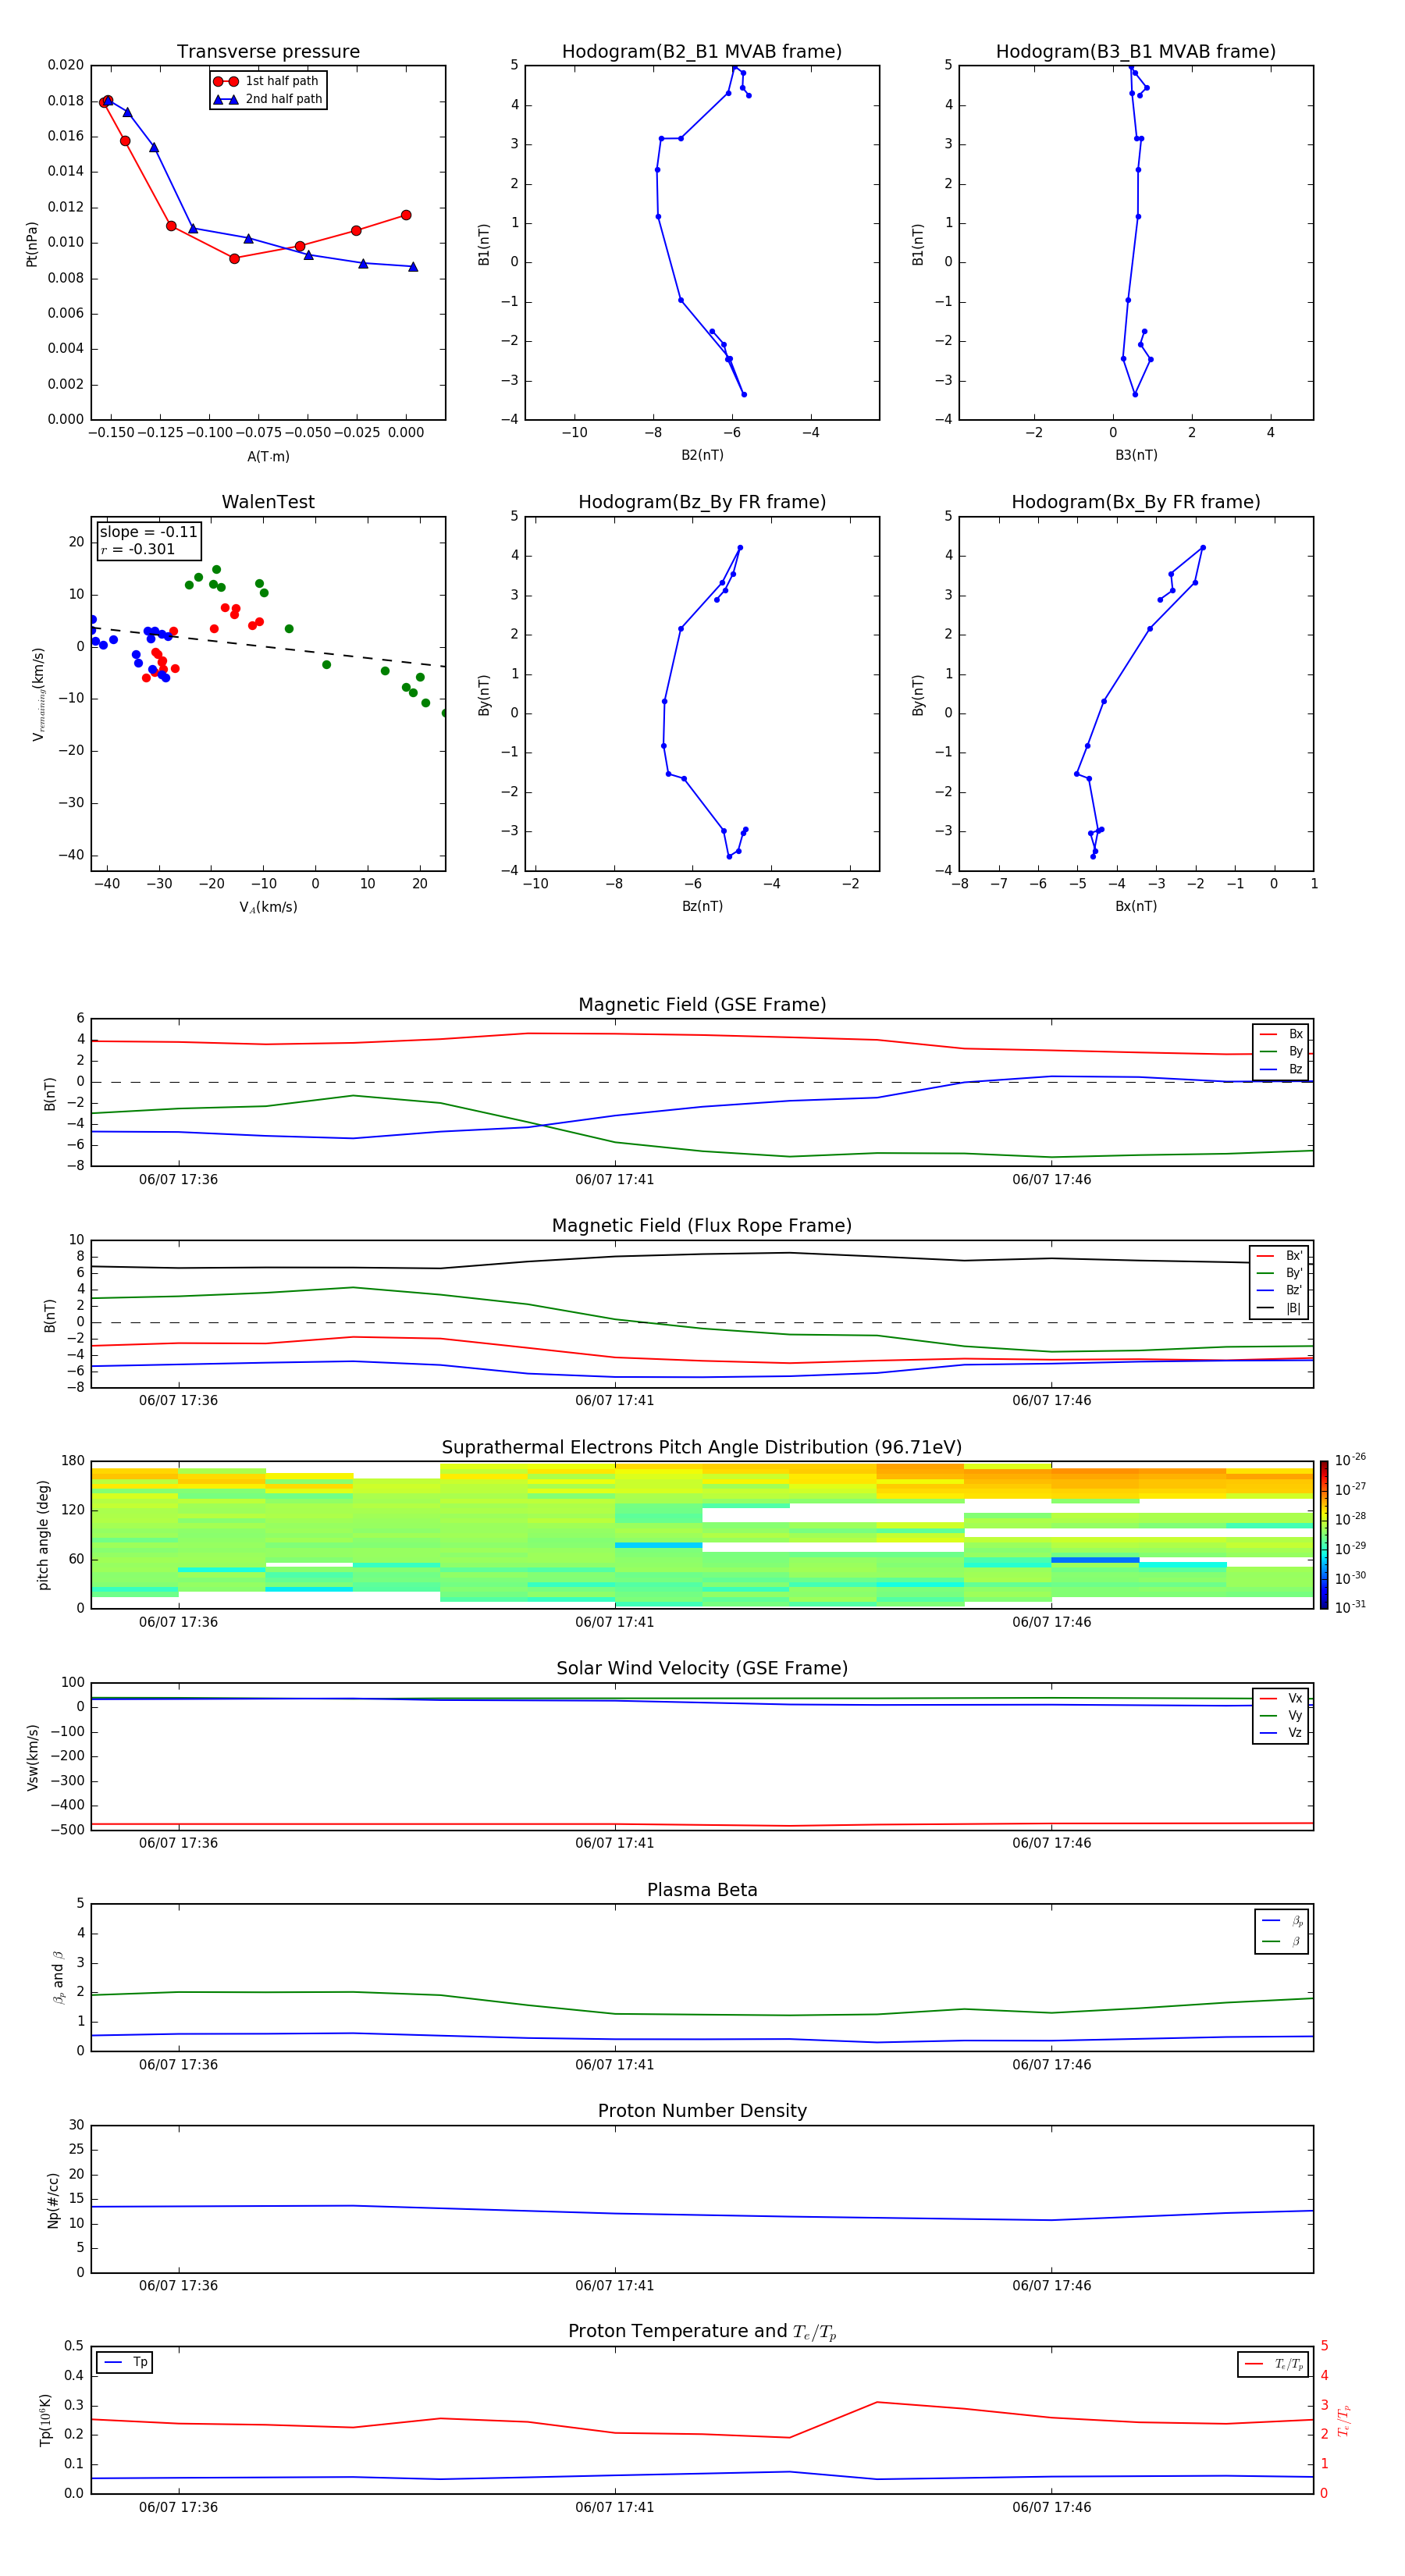The width and height of the screenshot is (1405, 2576).
Task: Click the 'WalenTest' plot title
Action: tap(268, 502)
